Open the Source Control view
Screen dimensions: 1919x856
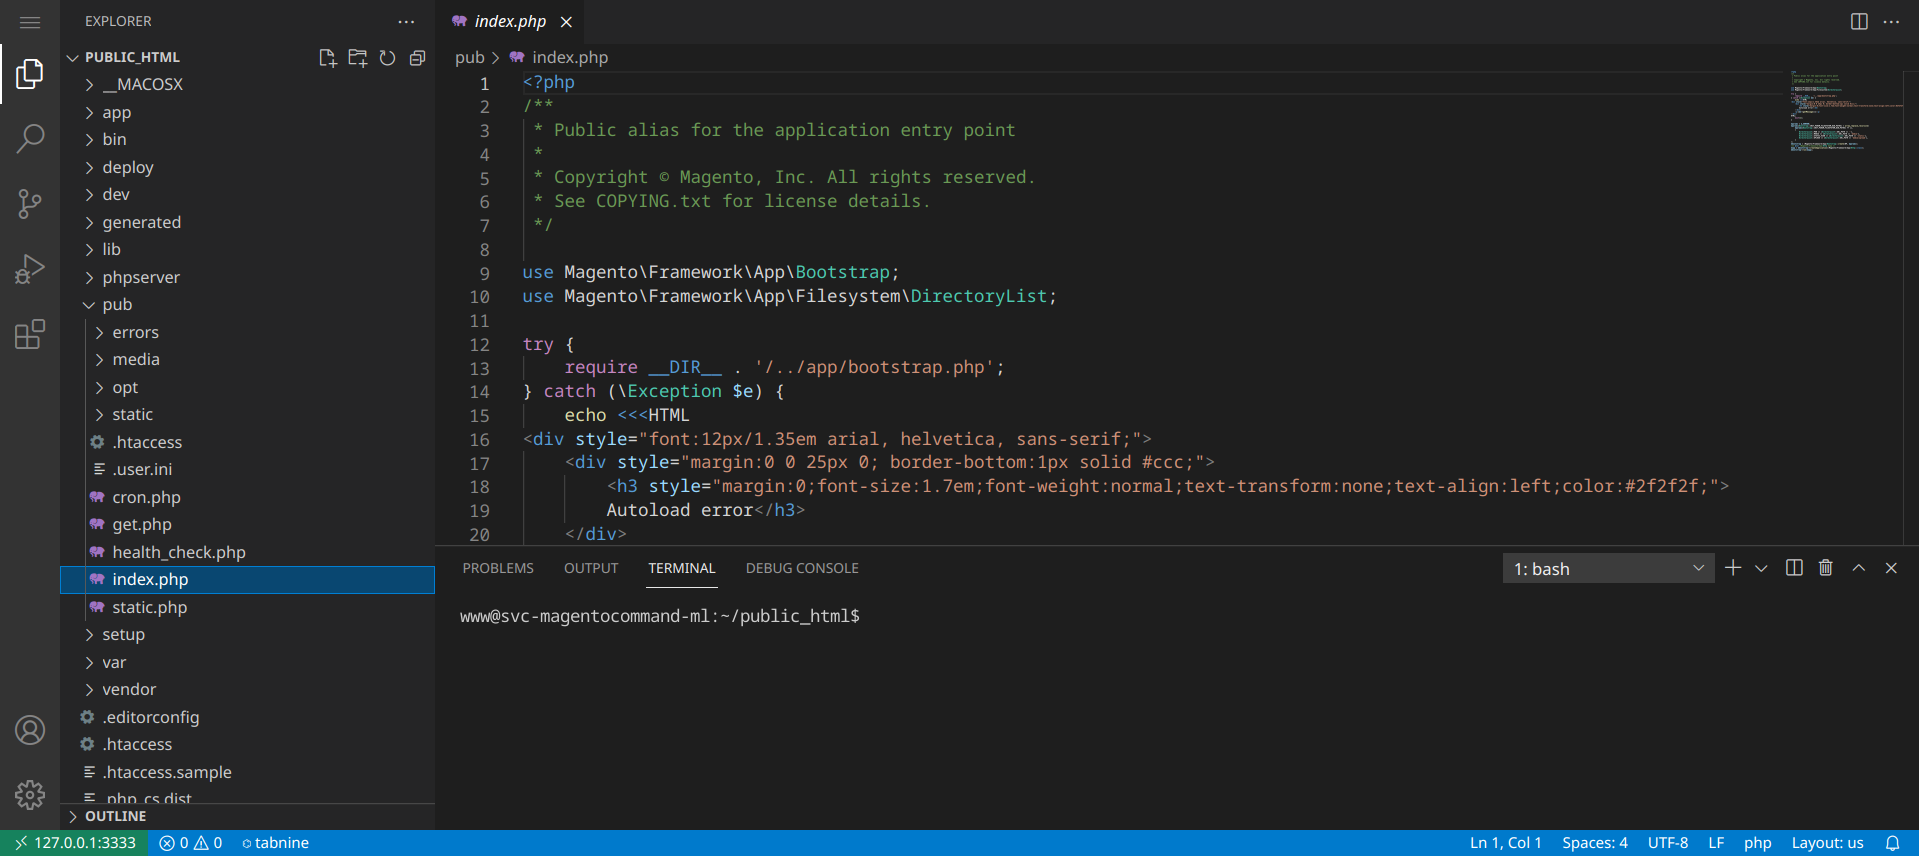pos(30,204)
